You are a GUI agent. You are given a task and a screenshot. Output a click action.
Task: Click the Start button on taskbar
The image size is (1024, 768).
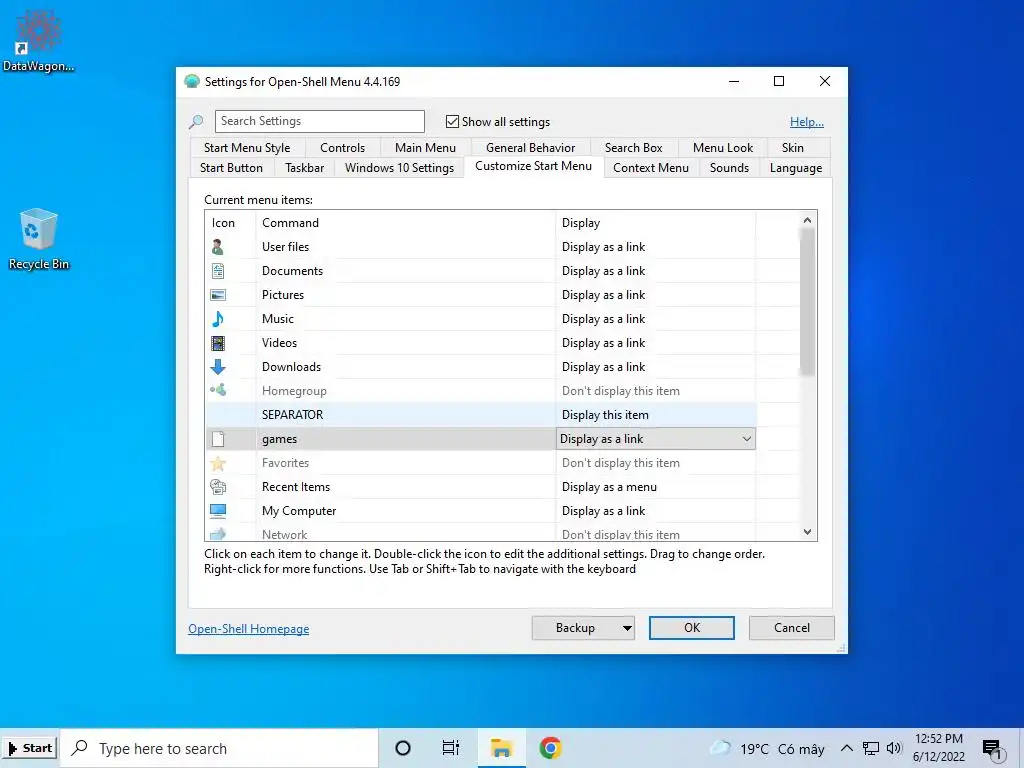[29, 748]
